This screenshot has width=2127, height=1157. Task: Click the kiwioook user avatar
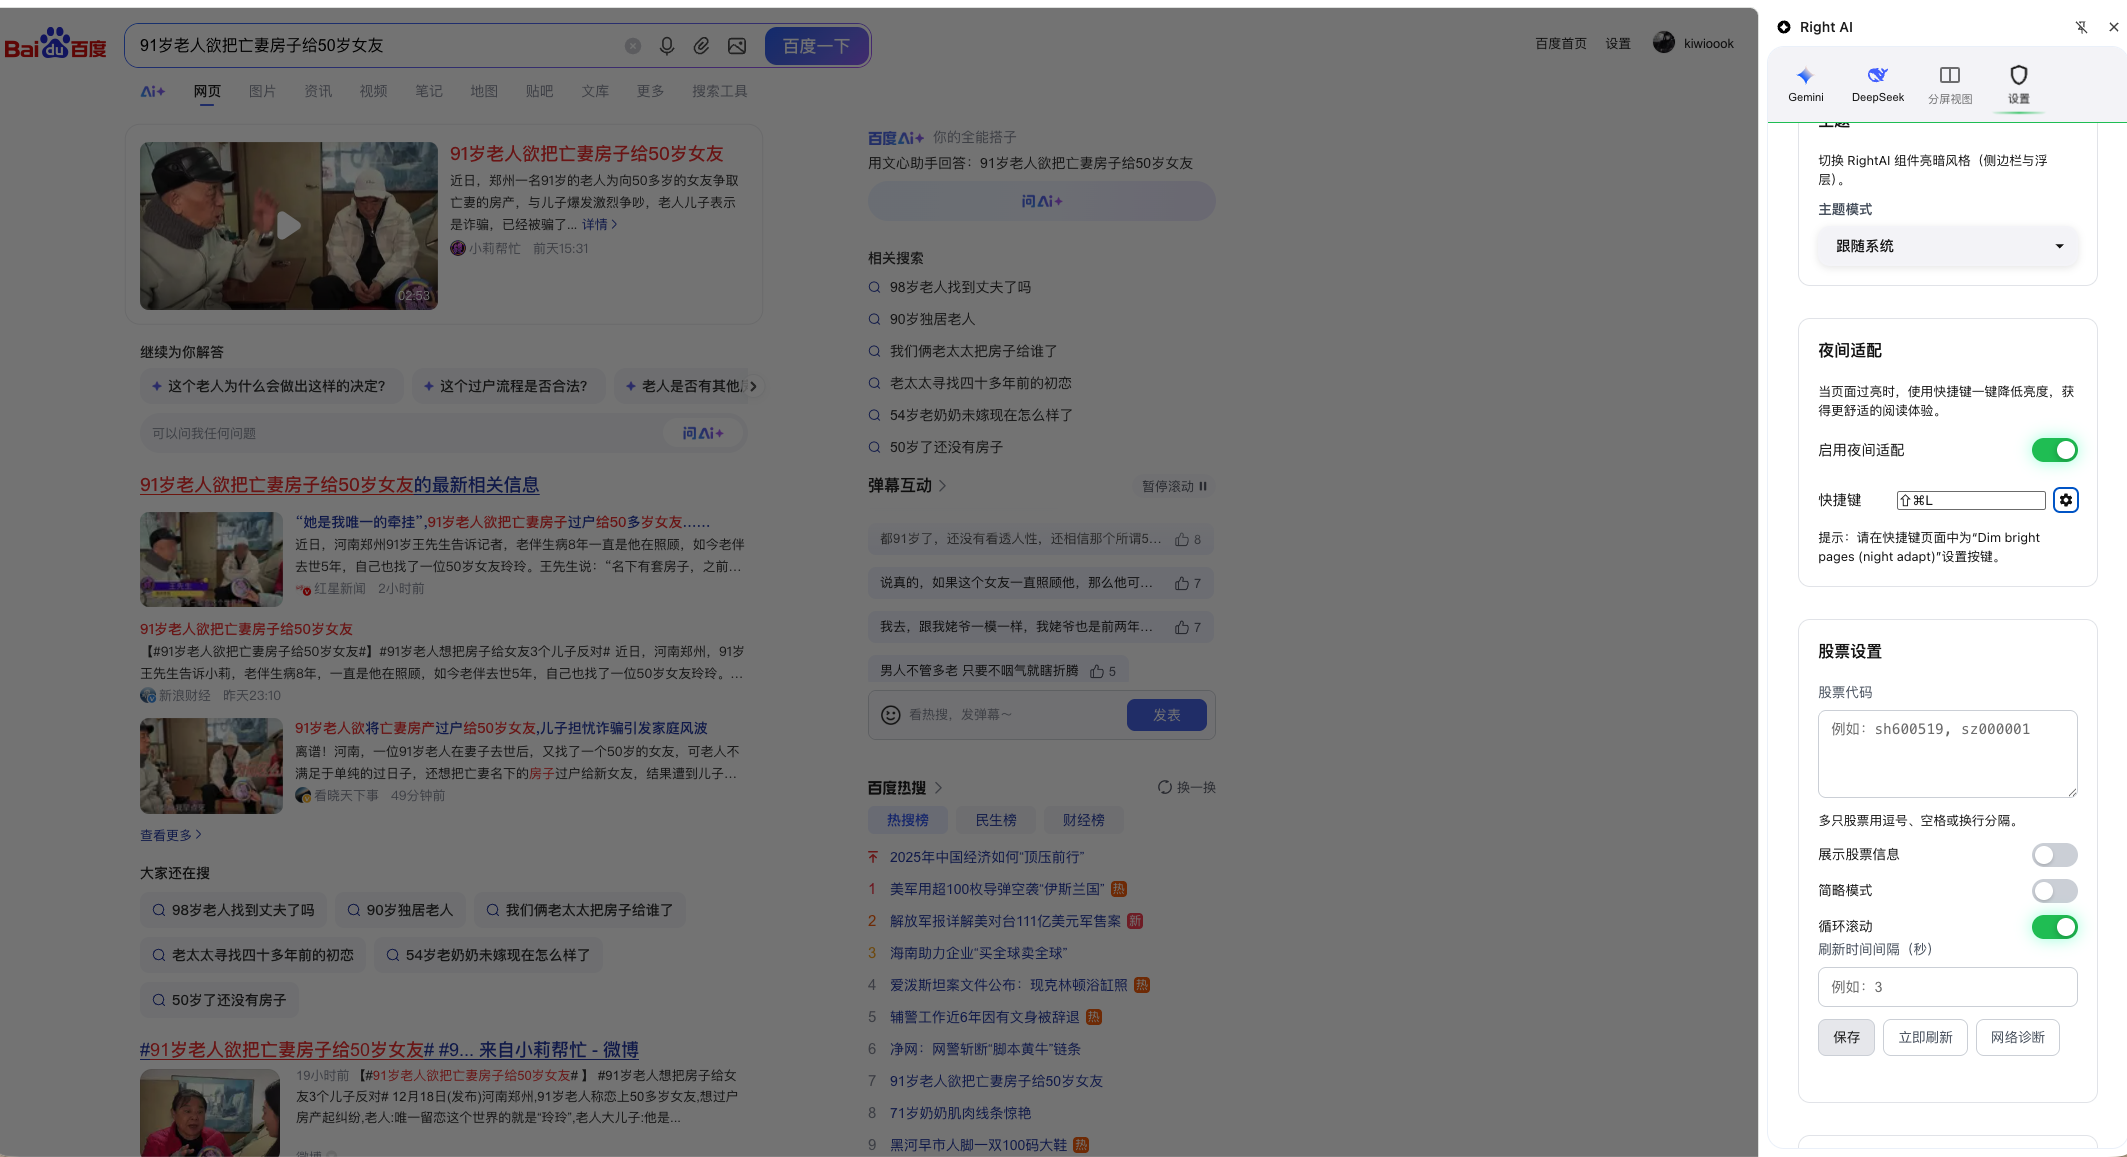pyautogui.click(x=1664, y=42)
